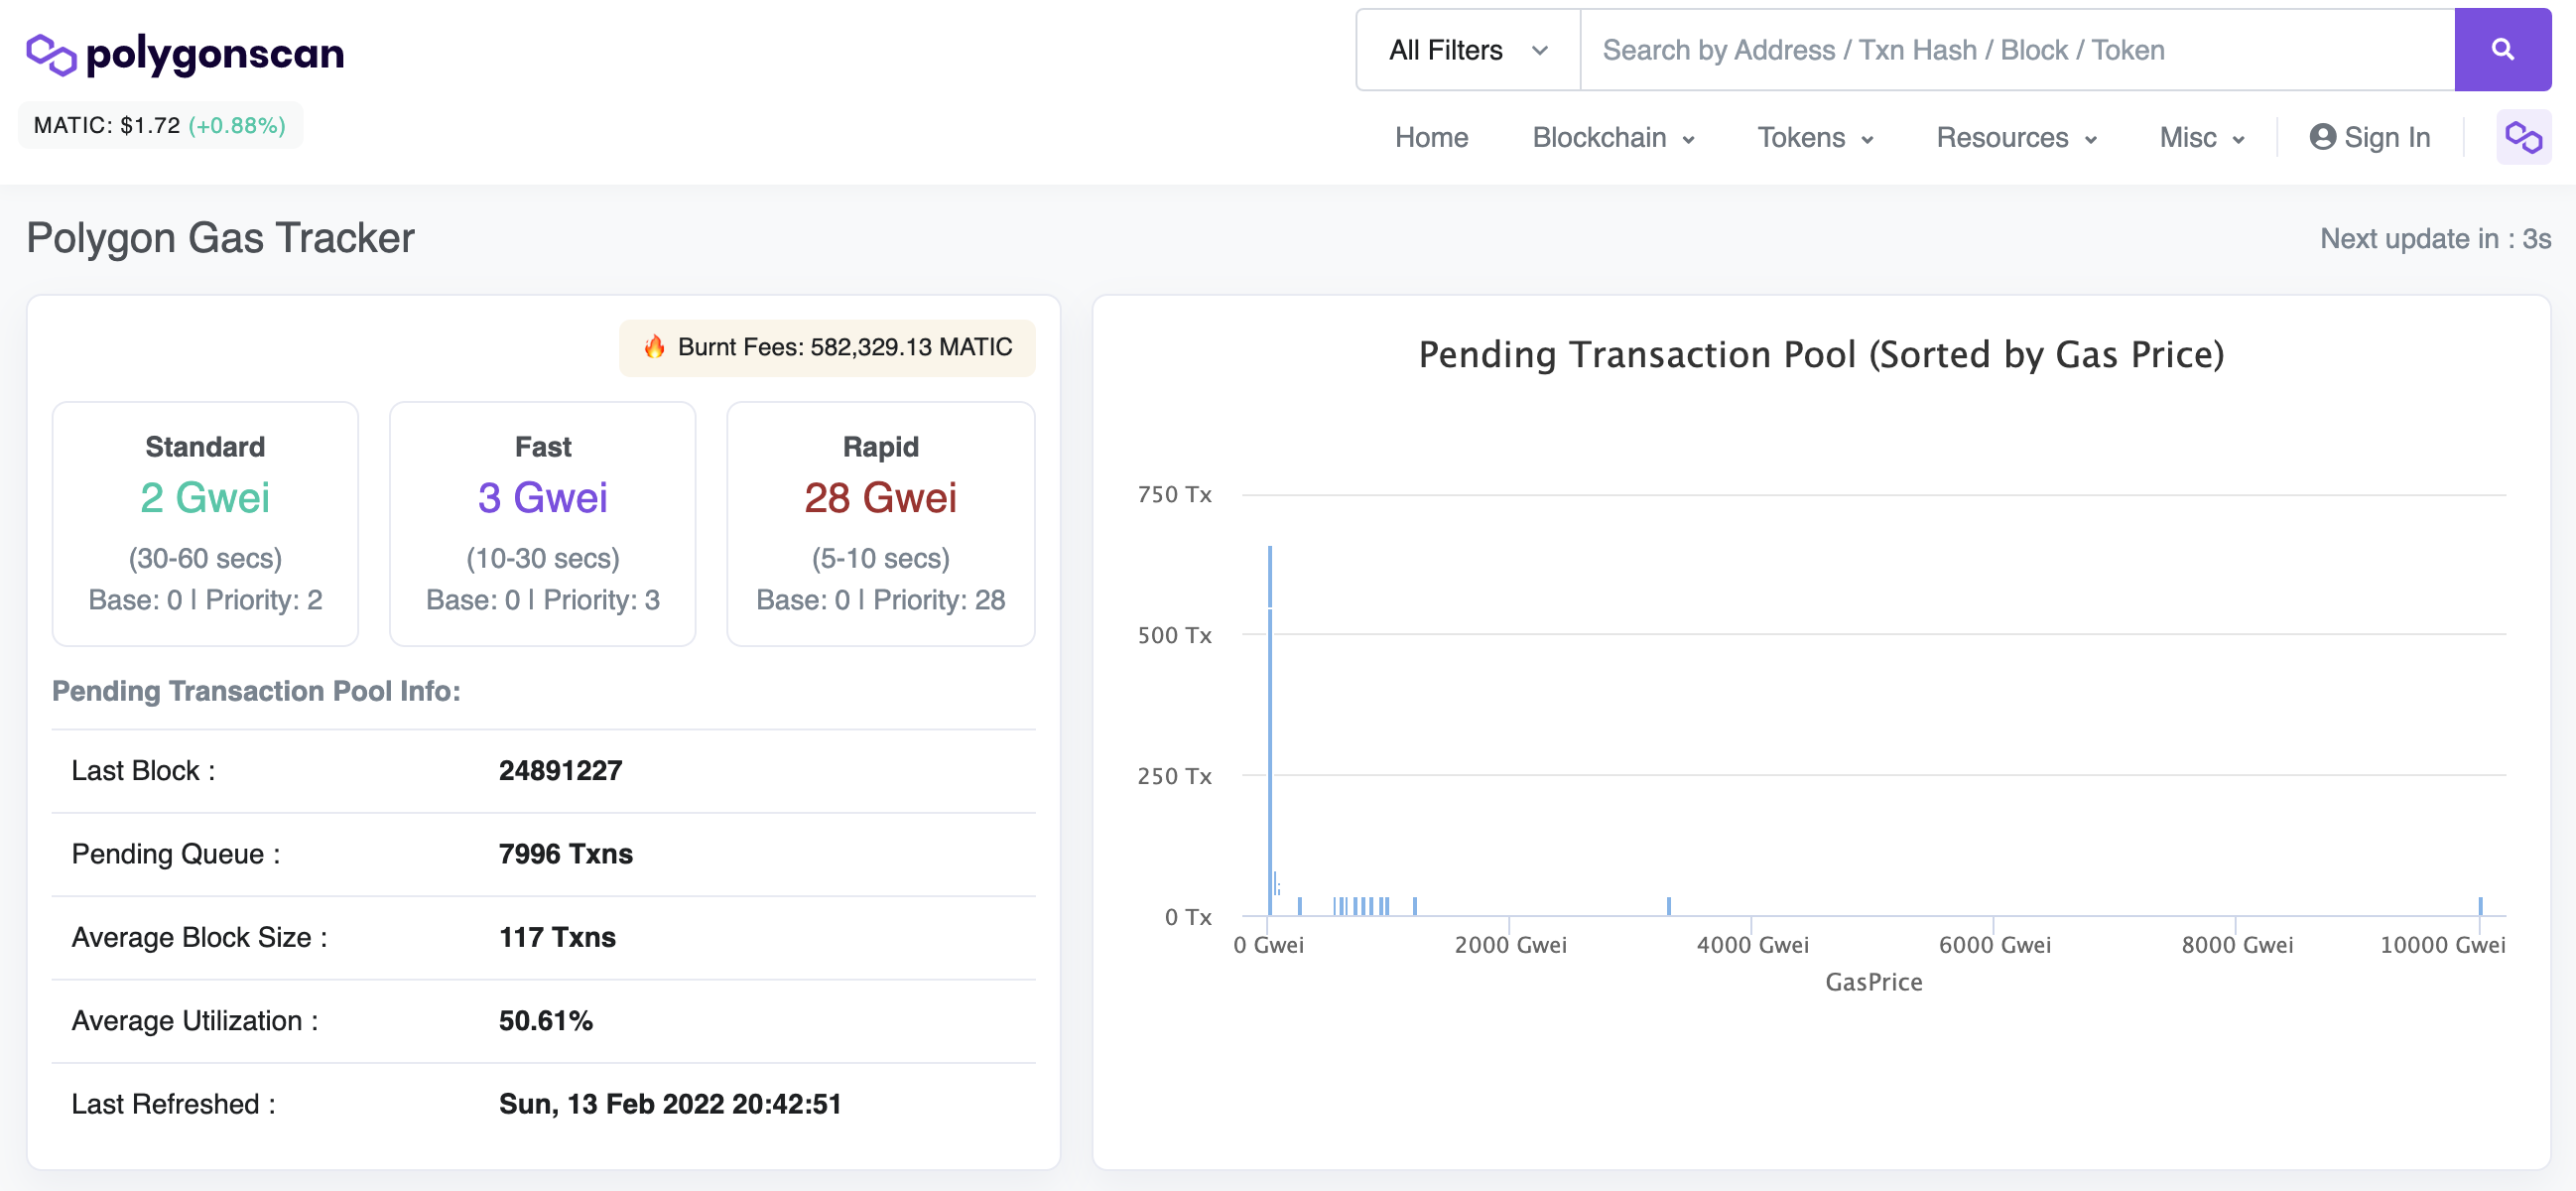
Task: Select the Rapid 28 Gwei card
Action: tap(880, 524)
